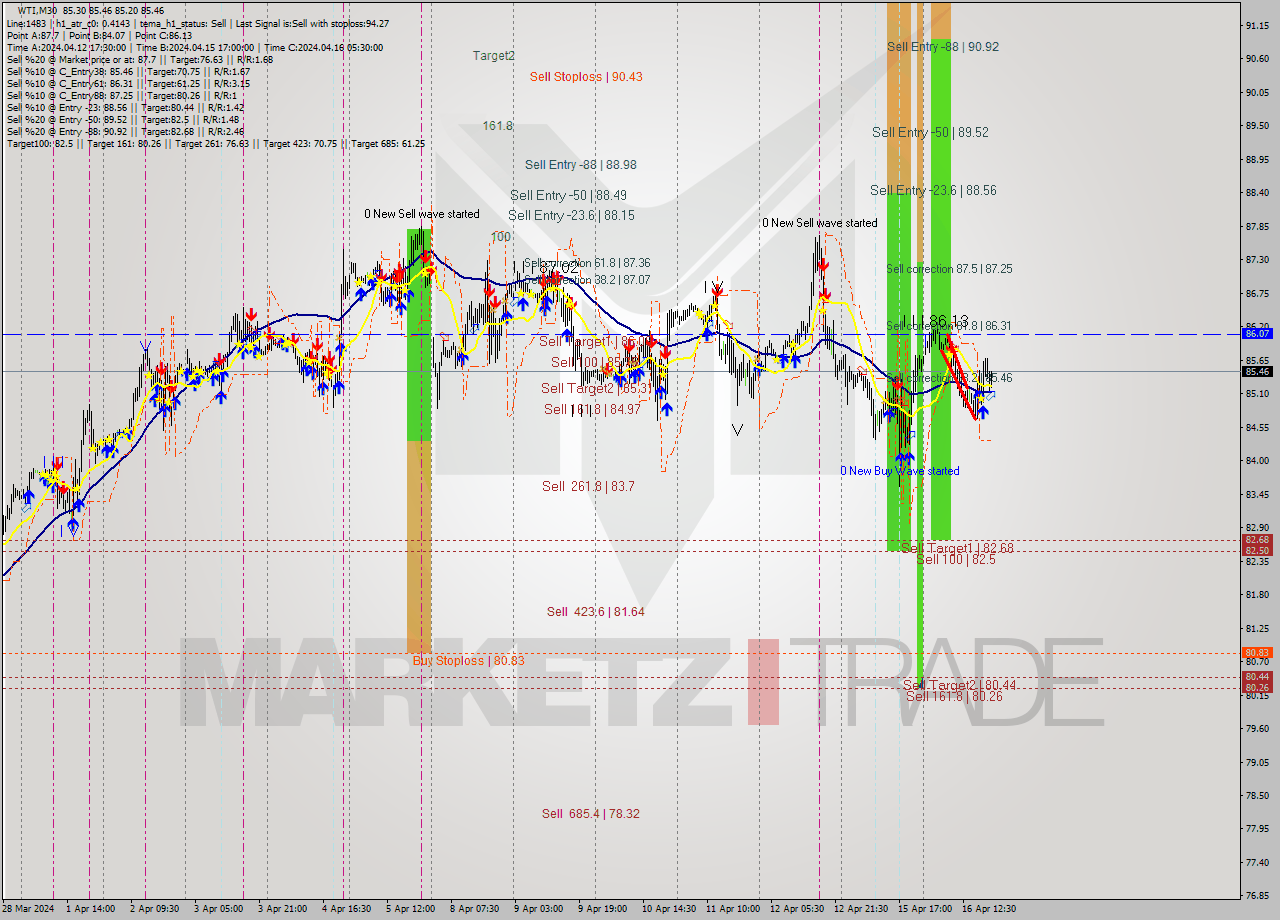1280x920 pixels.
Task: Select the 76.85 price axis value
Action: click(1257, 896)
